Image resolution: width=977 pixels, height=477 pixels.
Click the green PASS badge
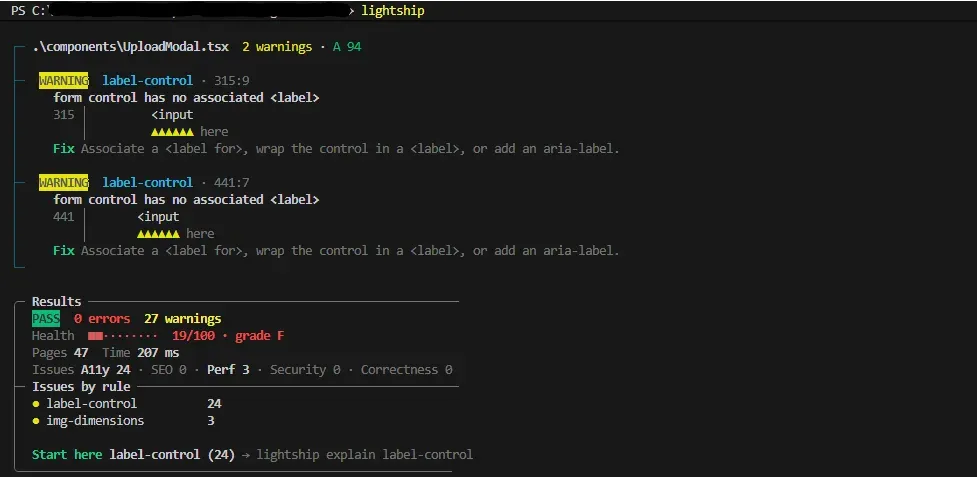click(x=46, y=319)
